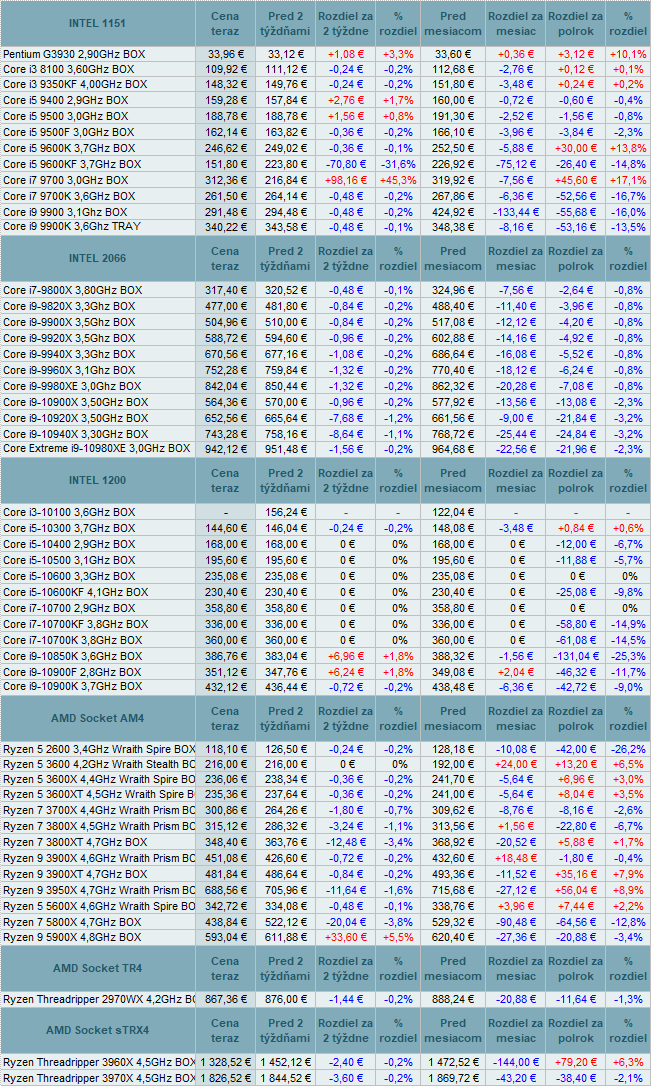Select Core i7 9700K 3,6GHz BOX
Screen dimensions: 651x1086
(x=69, y=196)
